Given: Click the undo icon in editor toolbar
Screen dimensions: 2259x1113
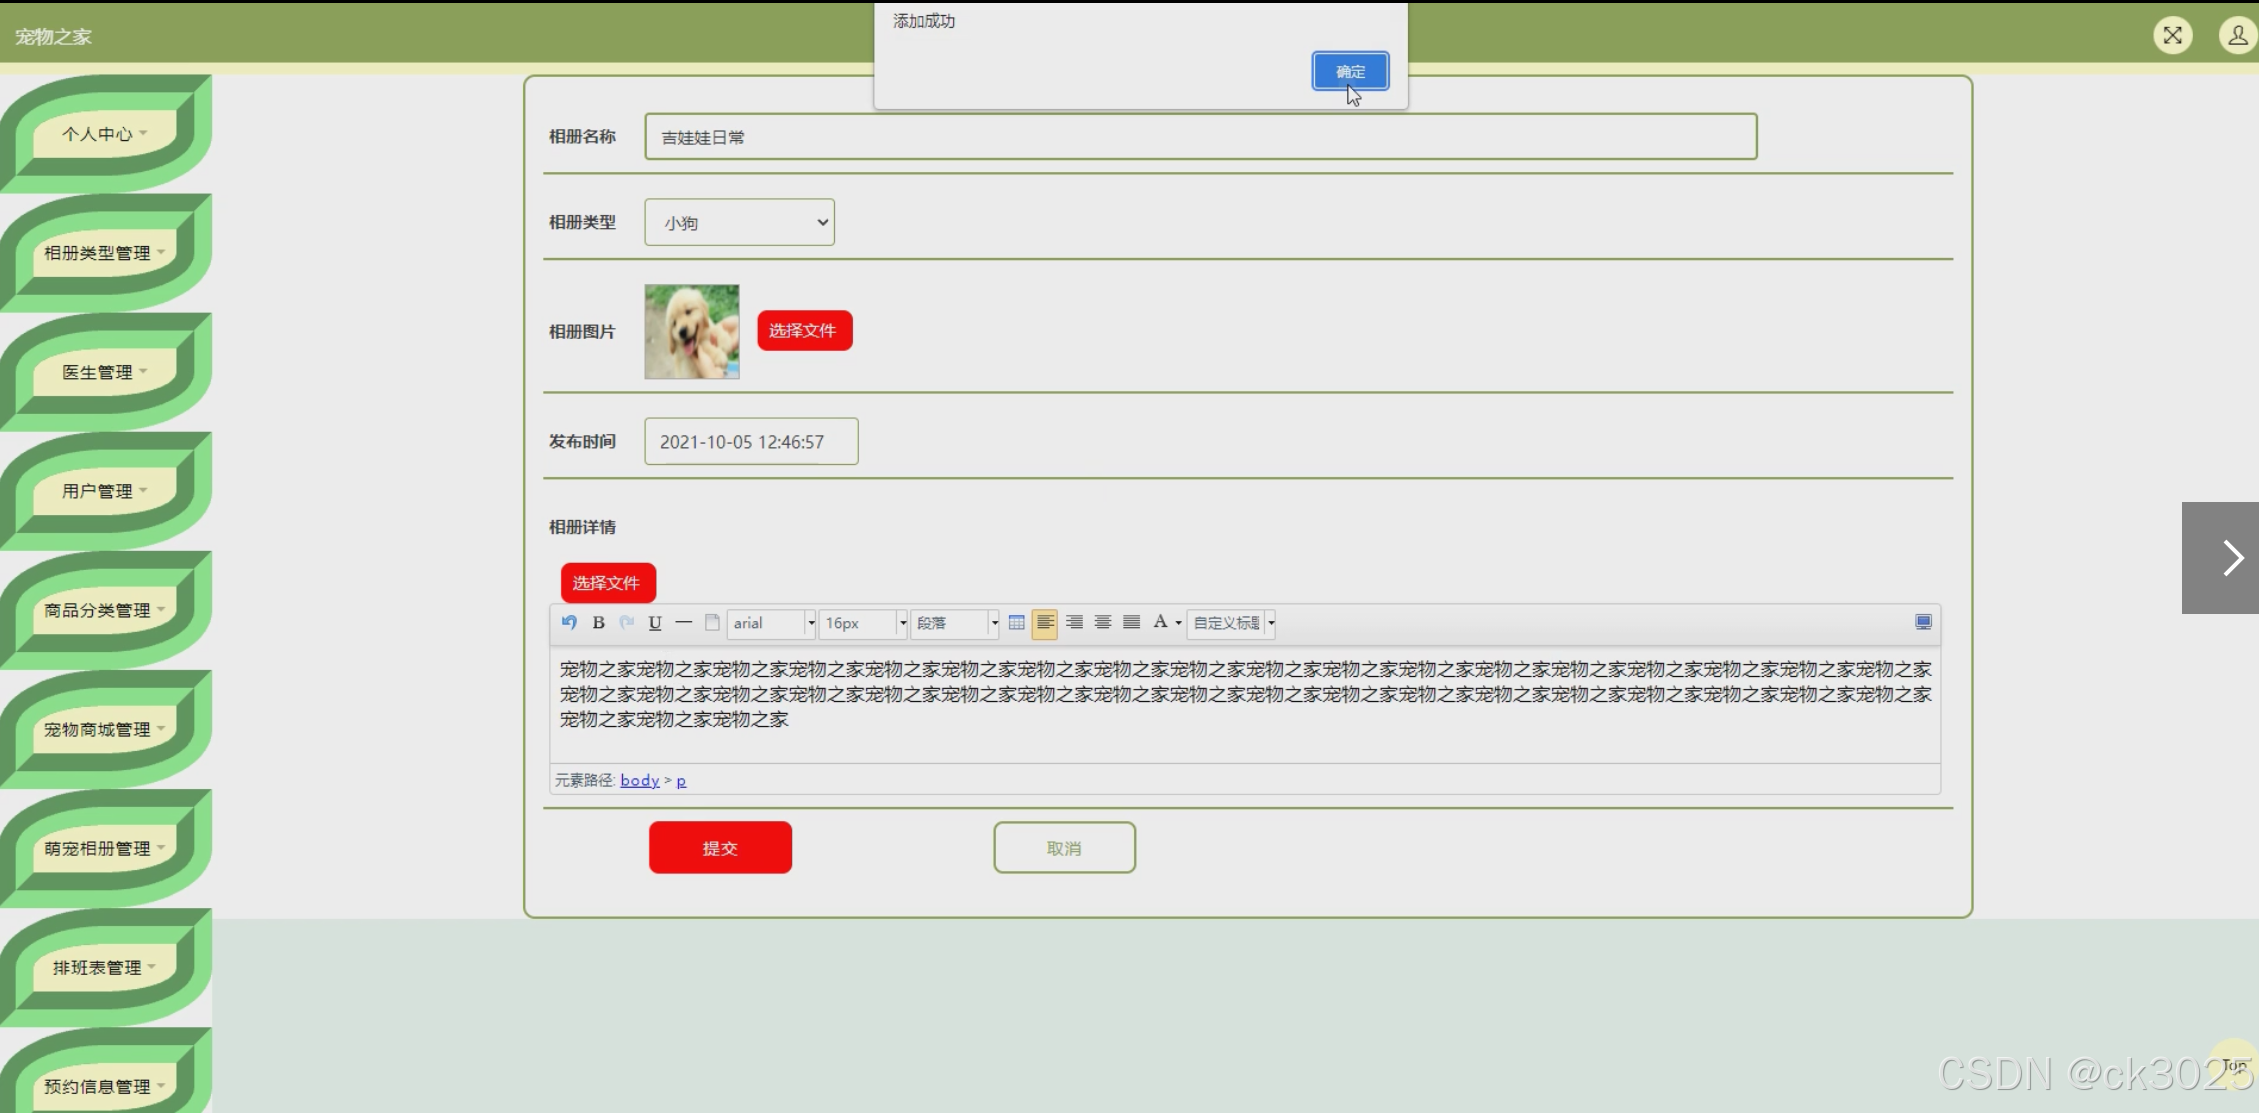Looking at the screenshot, I should (569, 622).
